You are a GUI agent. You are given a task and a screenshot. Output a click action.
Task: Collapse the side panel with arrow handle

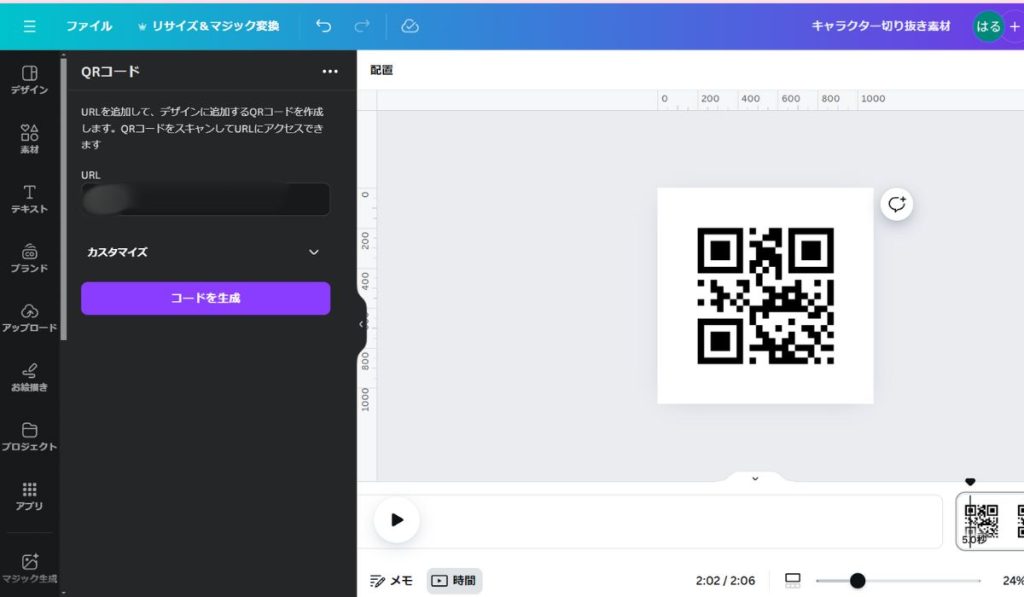pyautogui.click(x=362, y=324)
